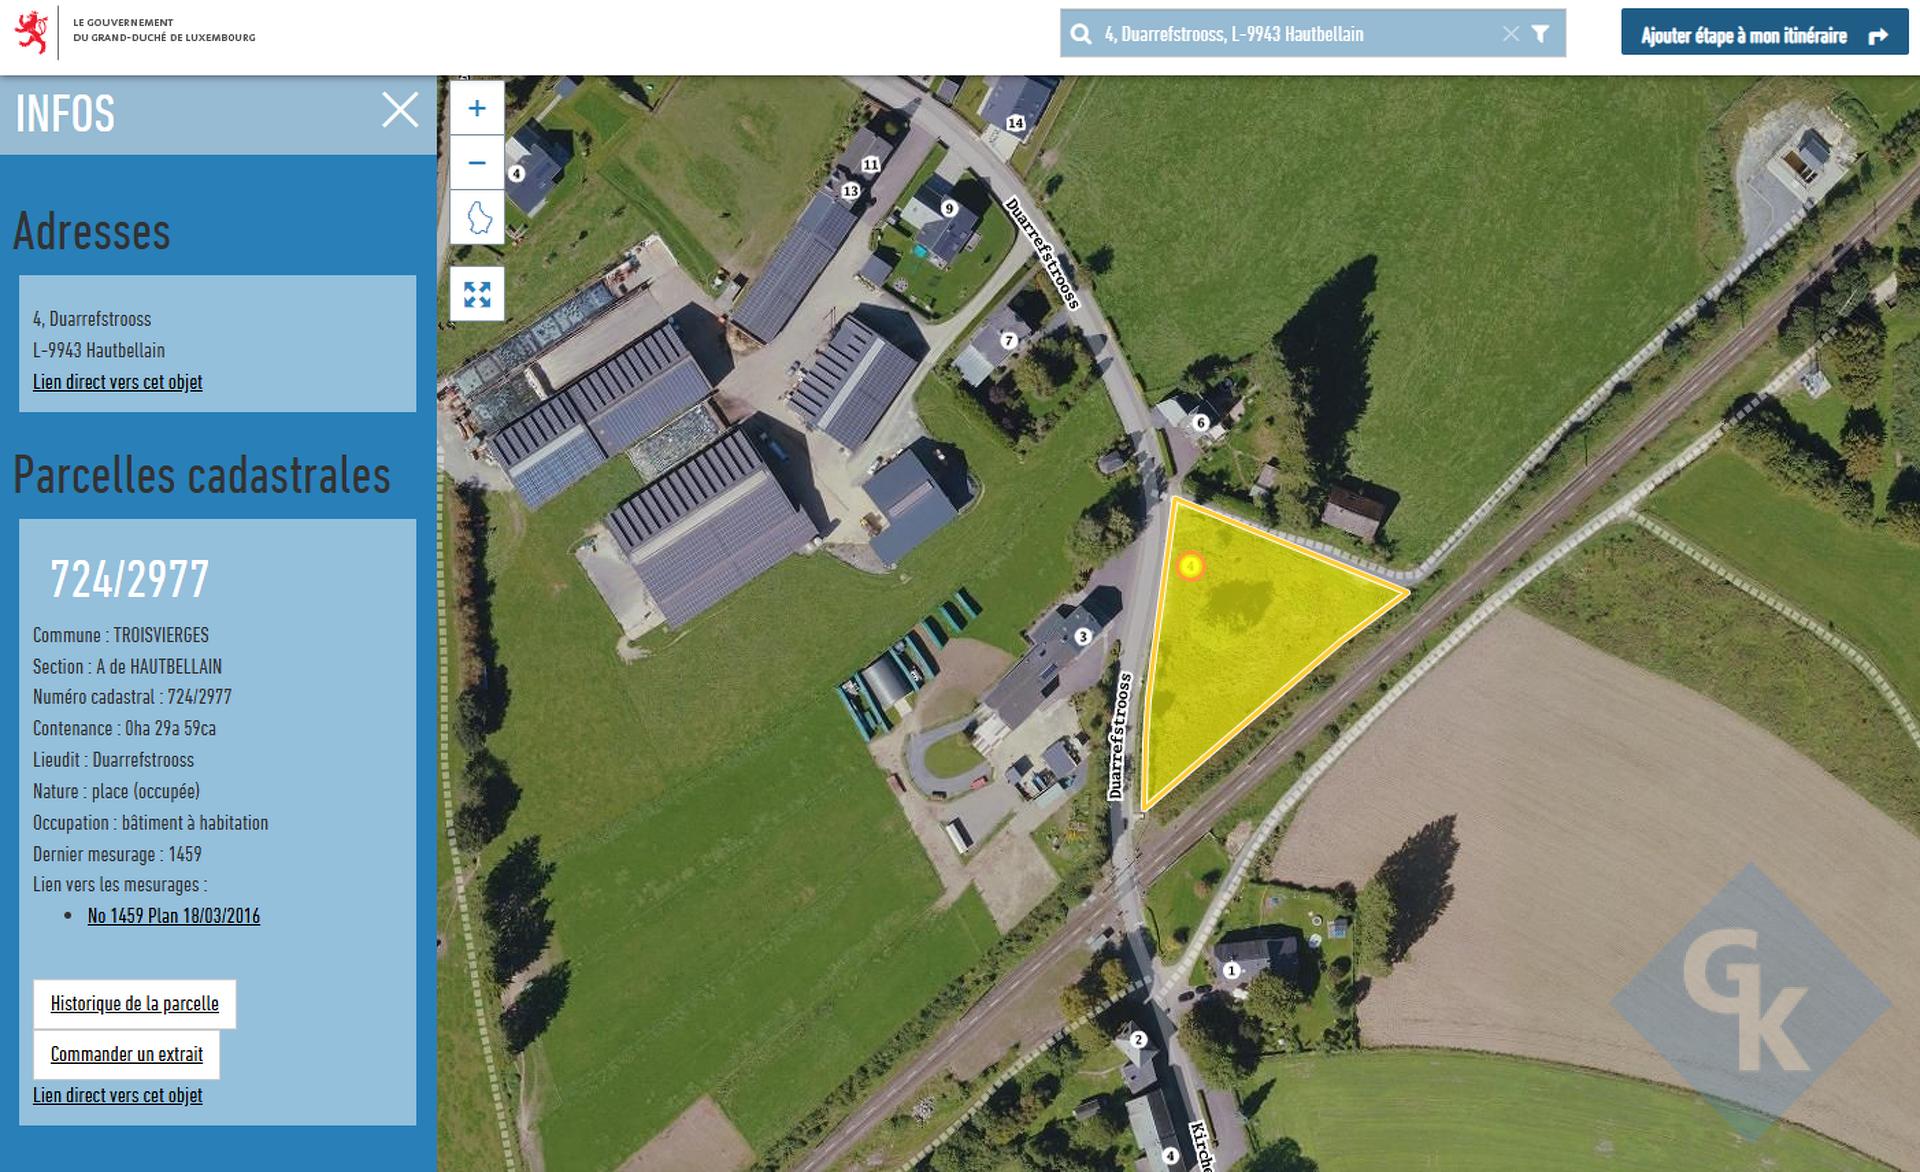The image size is (1920, 1172).
Task: Click the highlighted yellow parcel polygon
Action: (x=1240, y=640)
